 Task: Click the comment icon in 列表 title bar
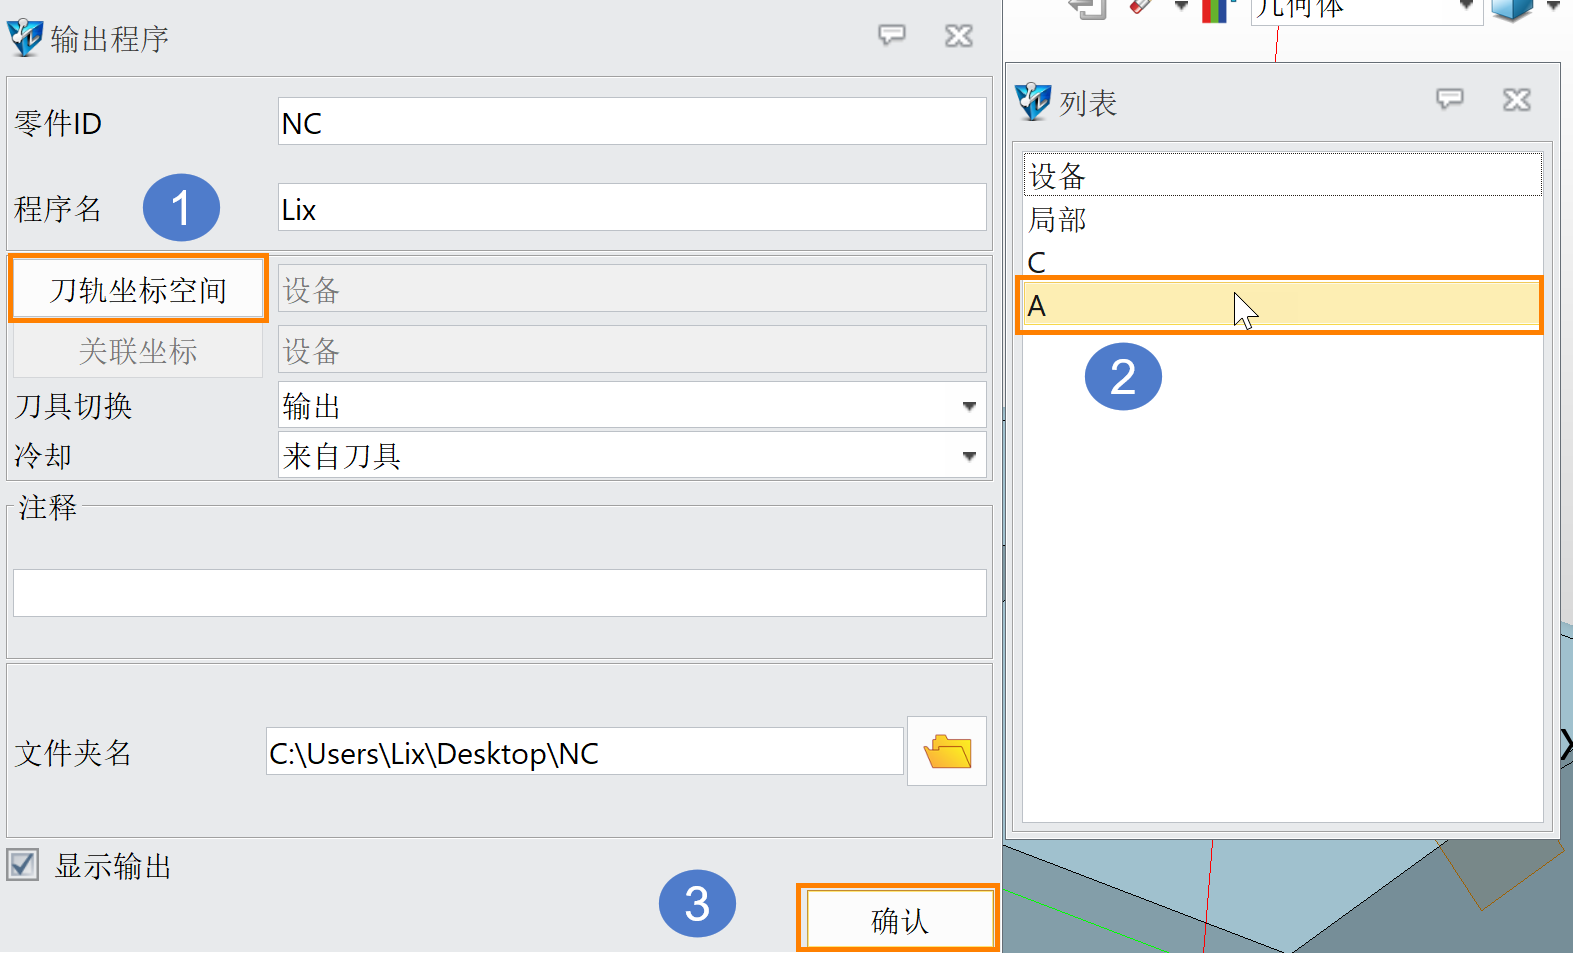pyautogui.click(x=1450, y=99)
